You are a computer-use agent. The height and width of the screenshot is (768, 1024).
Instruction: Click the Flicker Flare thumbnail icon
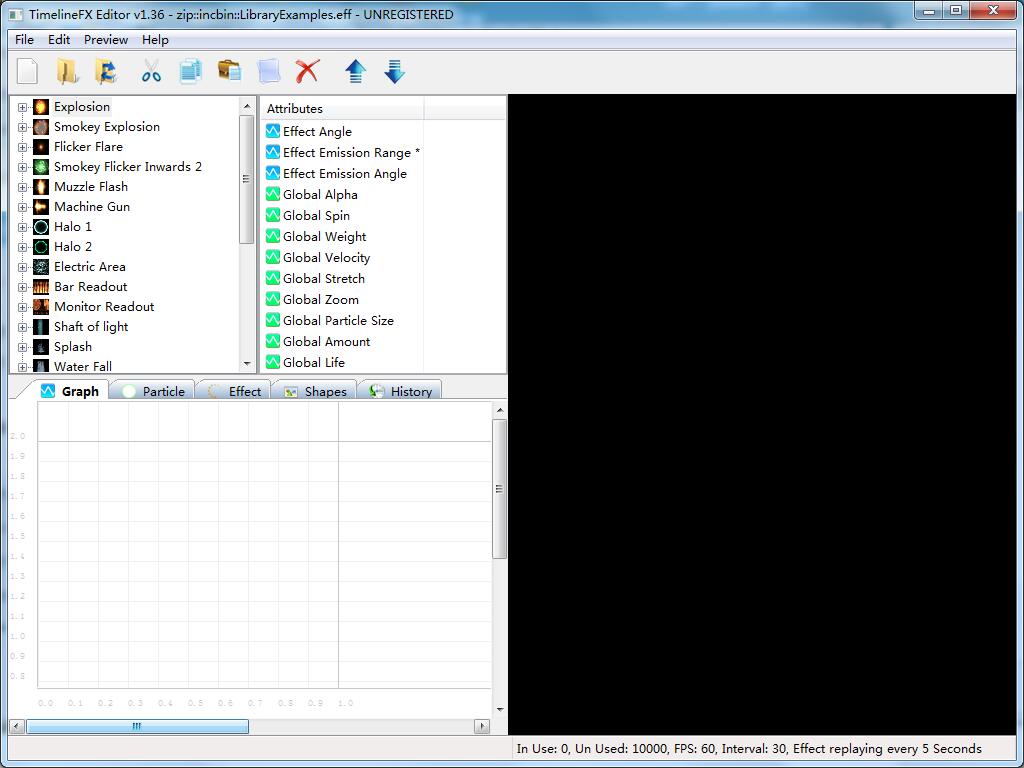click(41, 147)
